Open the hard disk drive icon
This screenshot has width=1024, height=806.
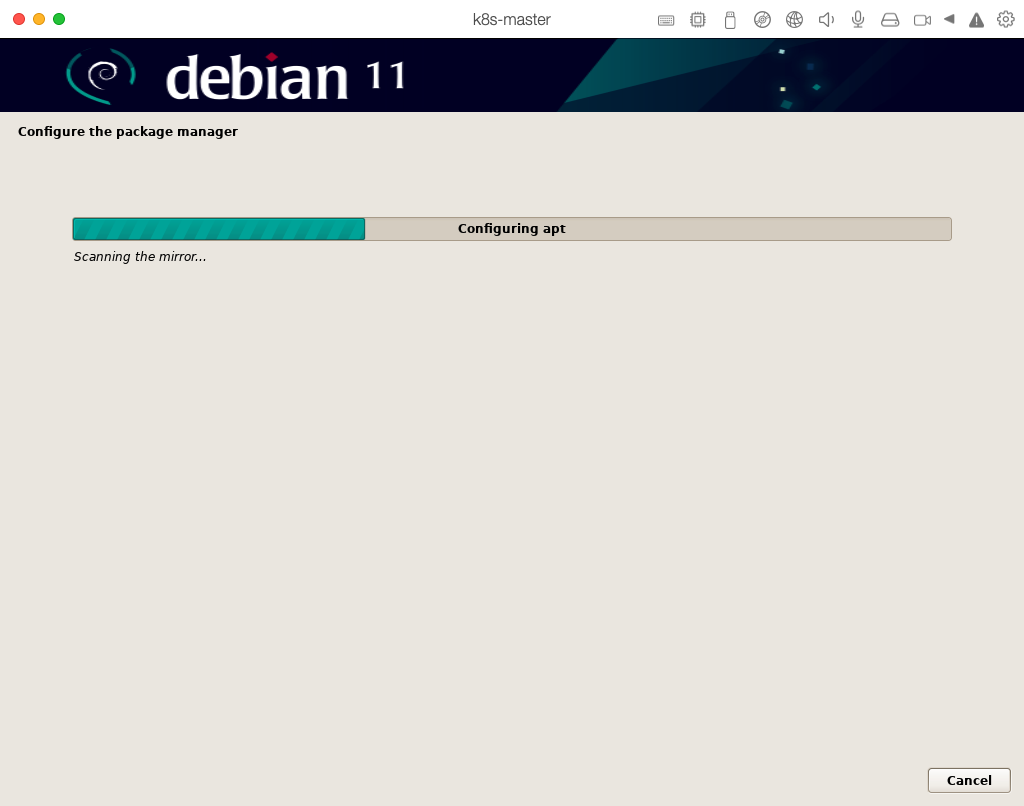tap(890, 20)
